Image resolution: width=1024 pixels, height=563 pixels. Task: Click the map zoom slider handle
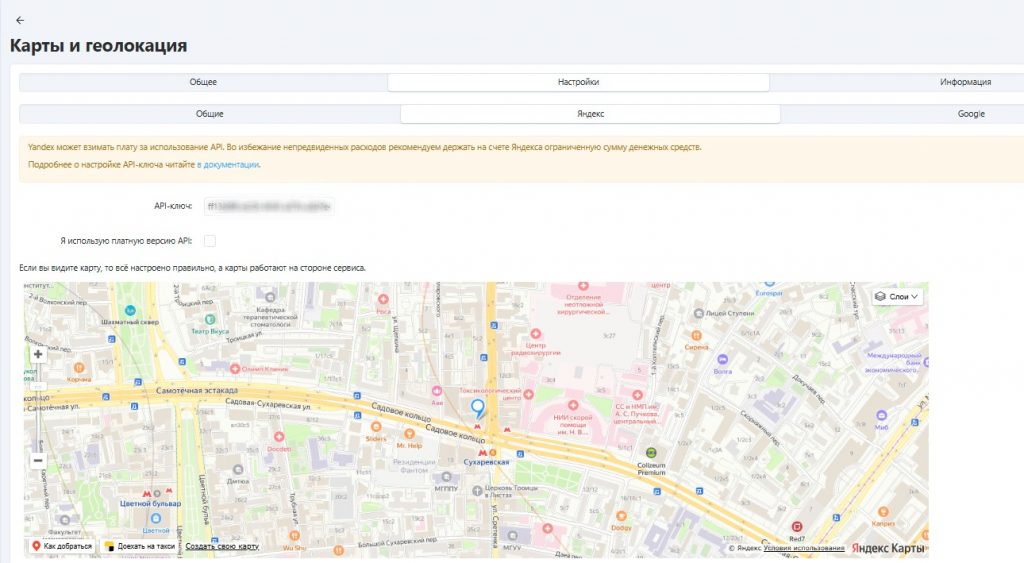[38, 387]
